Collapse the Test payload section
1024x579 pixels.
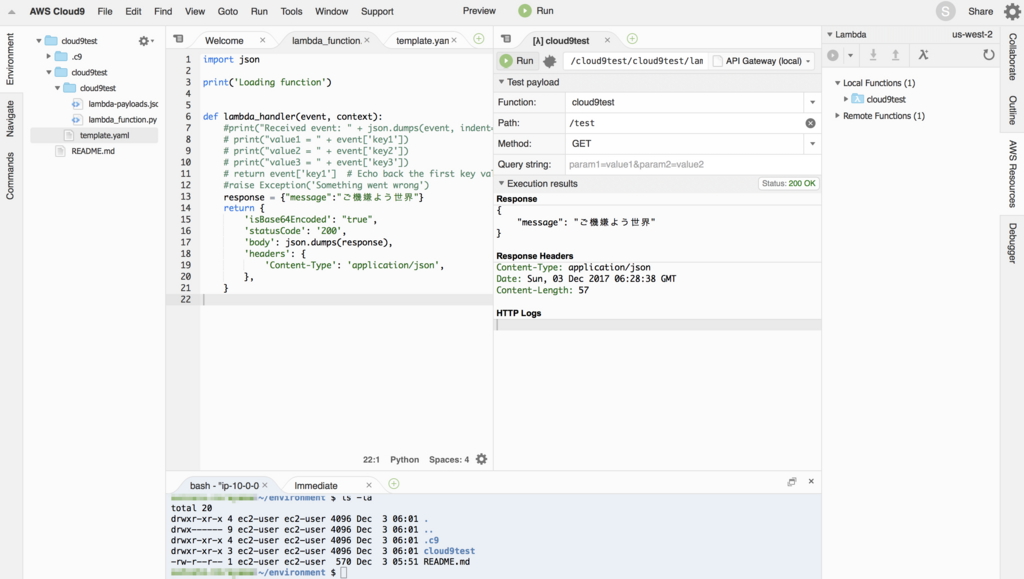pyautogui.click(x=502, y=82)
